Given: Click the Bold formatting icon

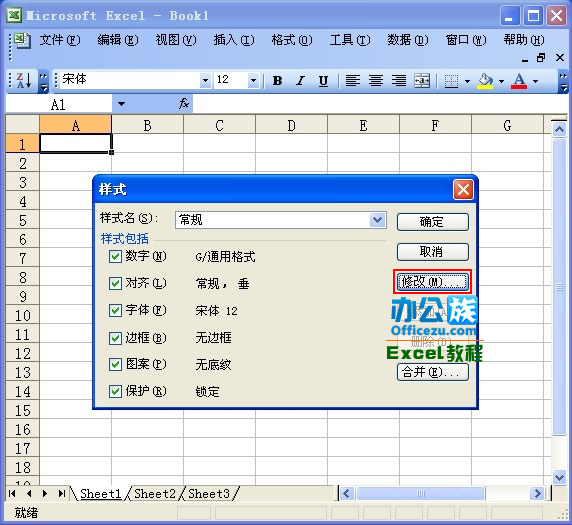Looking at the screenshot, I should (278, 81).
